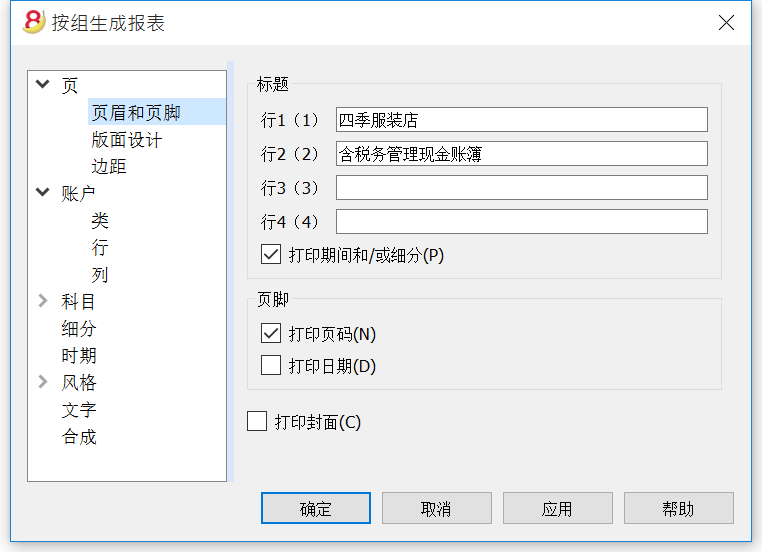Screen dimensions: 762x552
Task: Expand the 科目 tree node
Action: click(43, 301)
